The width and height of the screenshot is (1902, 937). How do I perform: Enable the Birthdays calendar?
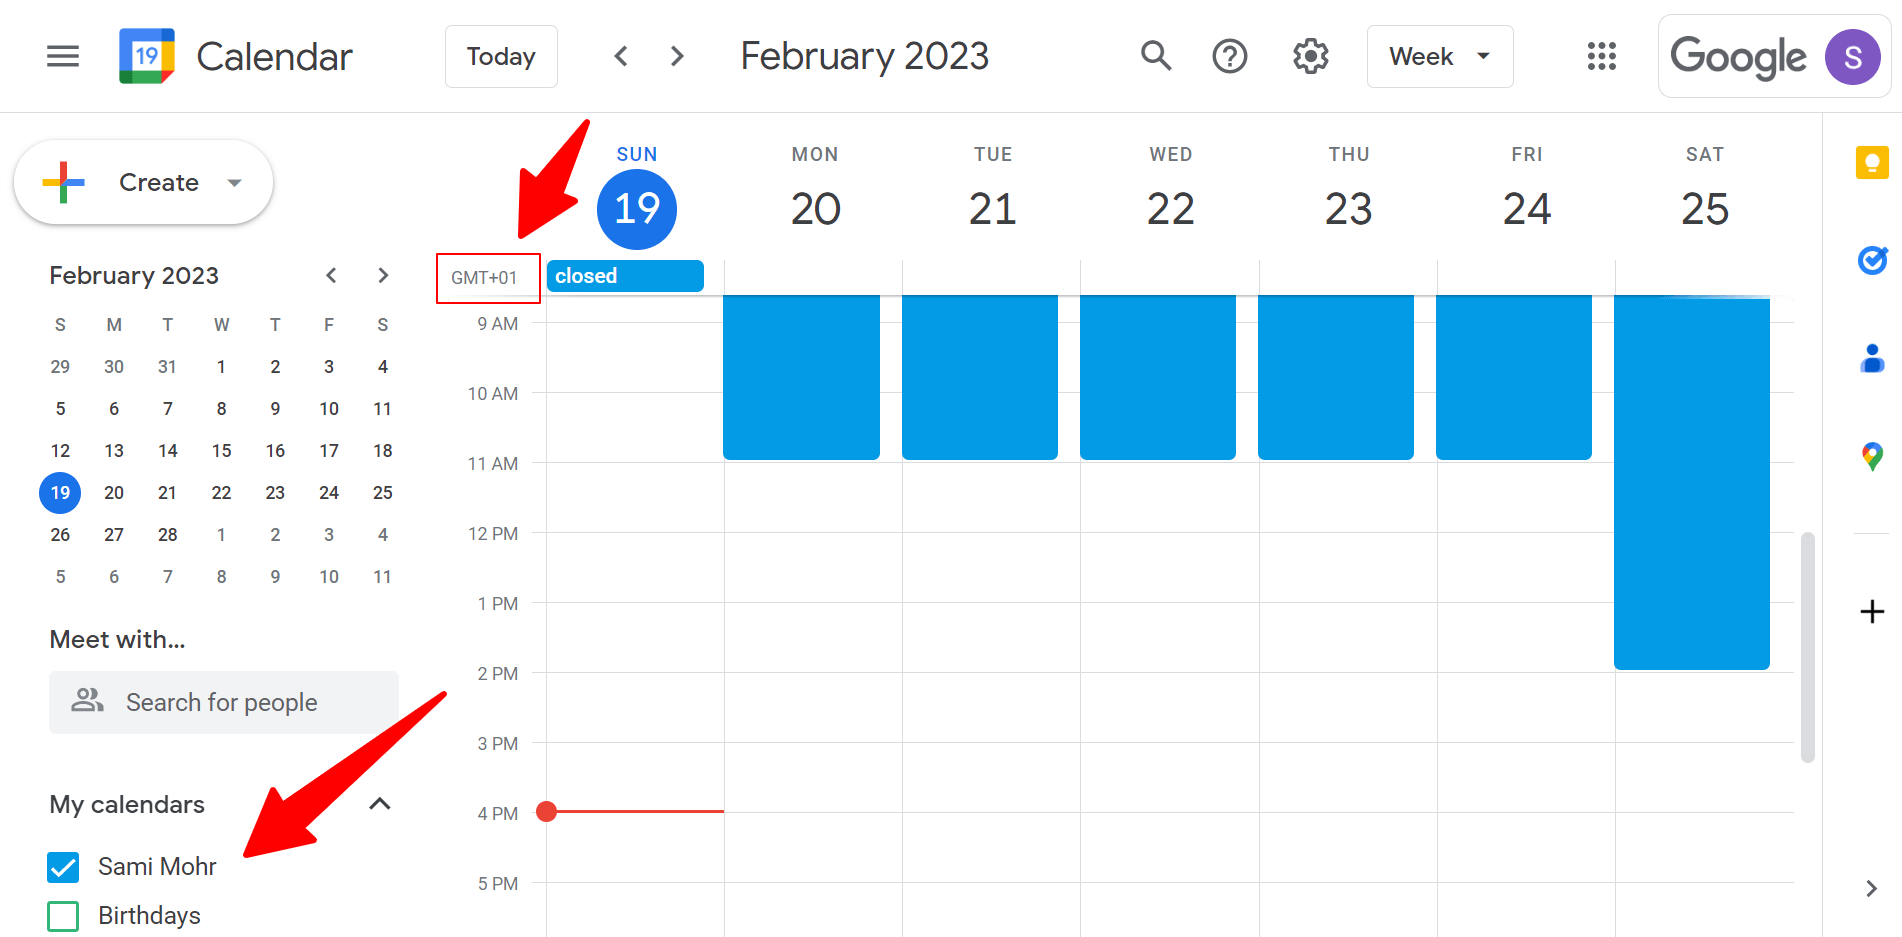click(x=62, y=915)
